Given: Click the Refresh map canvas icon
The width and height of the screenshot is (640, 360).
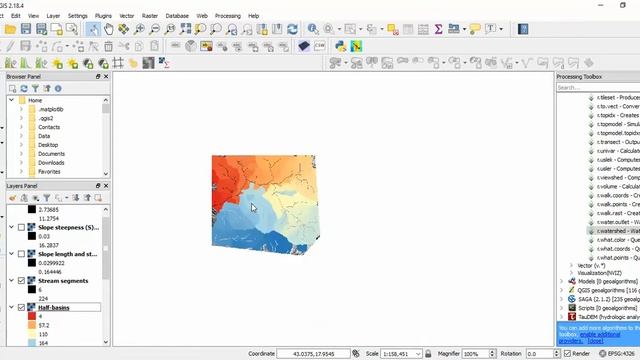Looking at the screenshot, I should point(293,29).
